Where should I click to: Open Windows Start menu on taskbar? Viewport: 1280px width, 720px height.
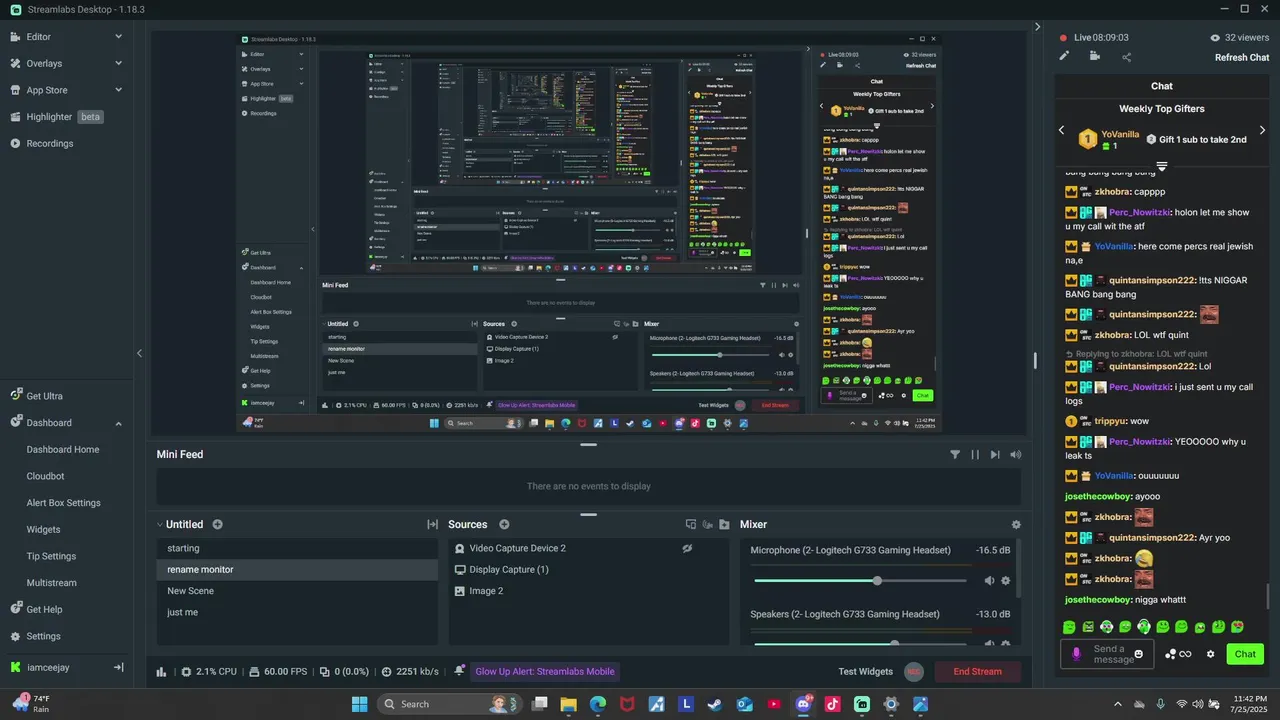[x=360, y=704]
